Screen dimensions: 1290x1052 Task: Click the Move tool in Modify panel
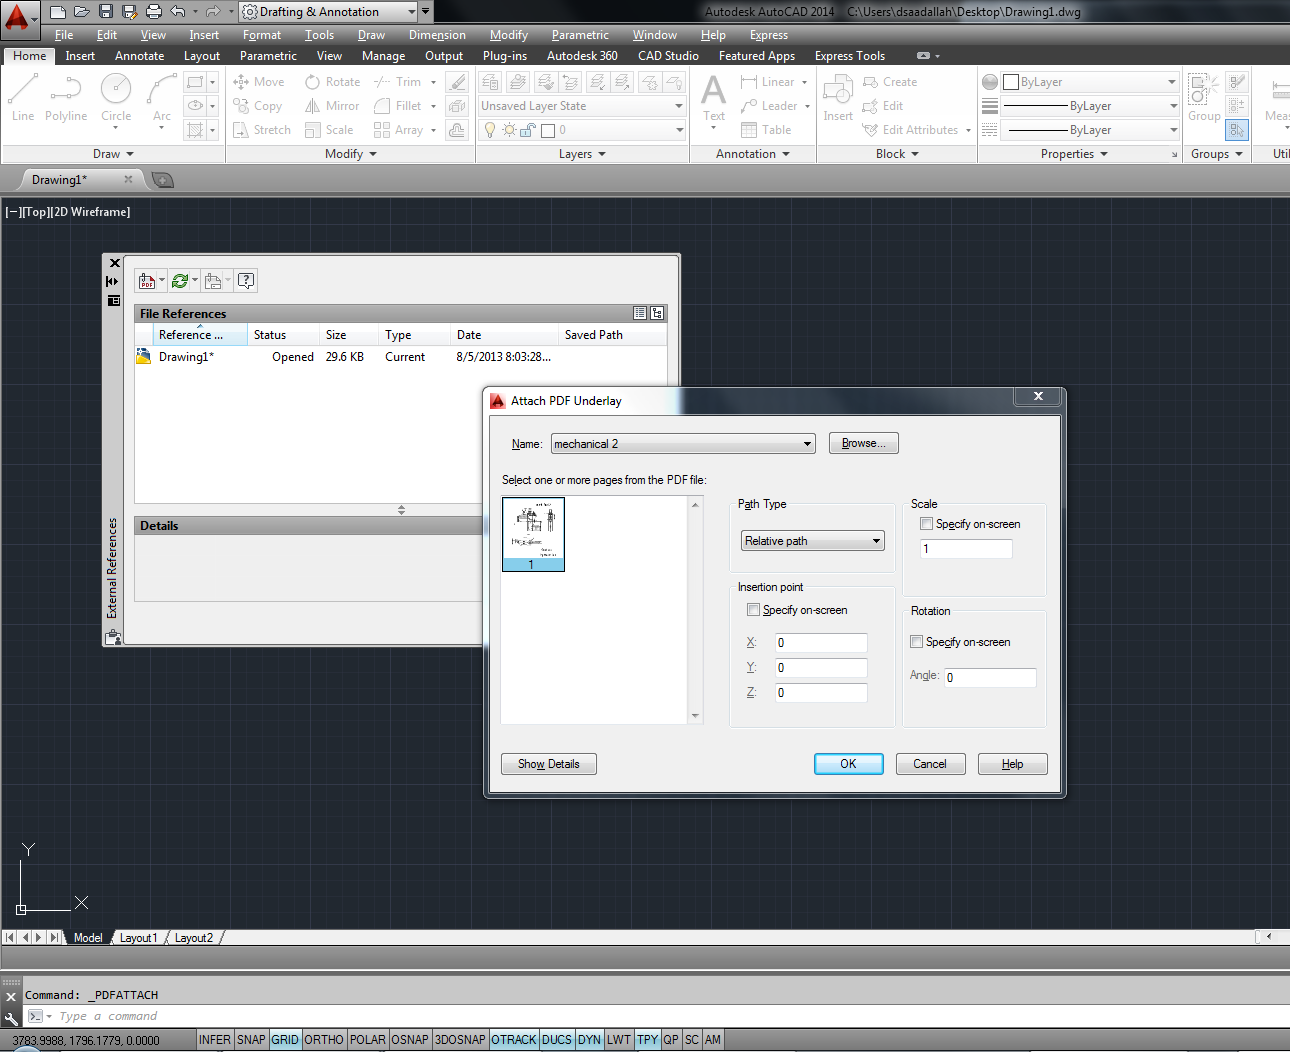coord(258,82)
